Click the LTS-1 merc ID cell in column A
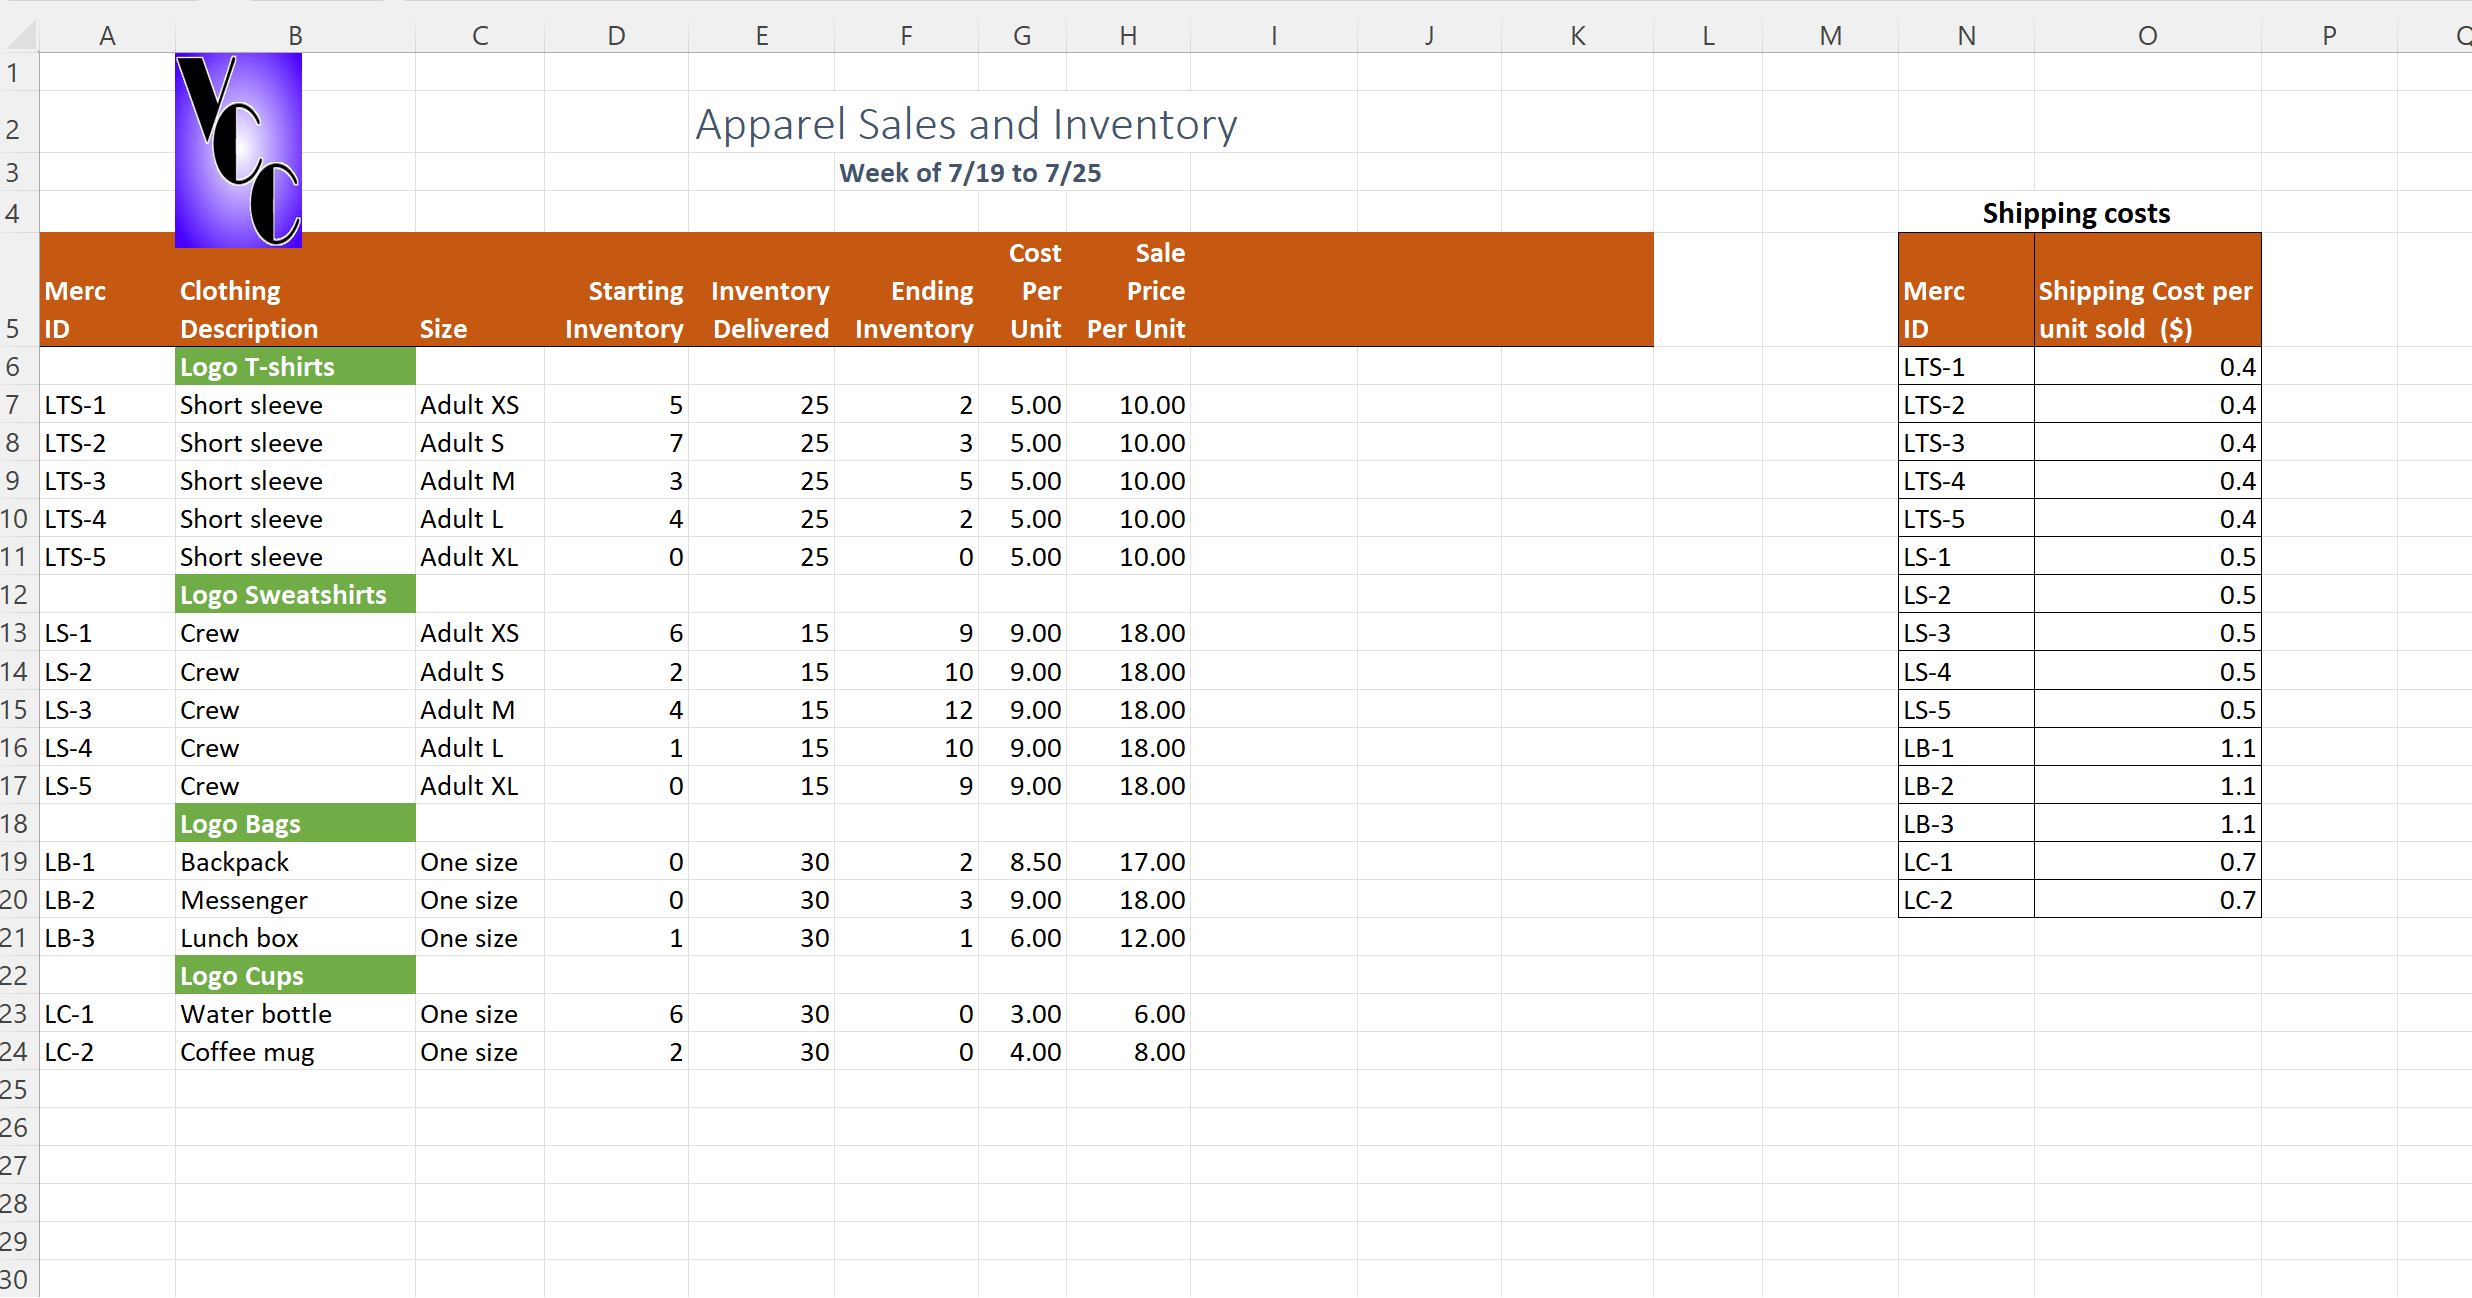The image size is (2472, 1298). point(76,405)
